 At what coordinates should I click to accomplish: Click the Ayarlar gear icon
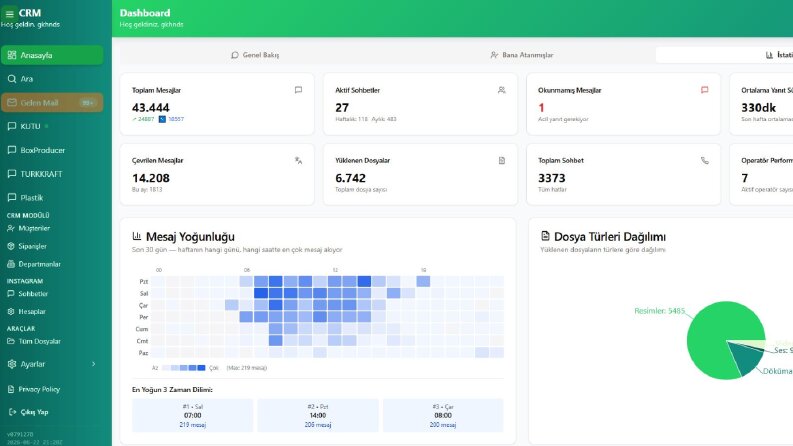pyautogui.click(x=12, y=364)
